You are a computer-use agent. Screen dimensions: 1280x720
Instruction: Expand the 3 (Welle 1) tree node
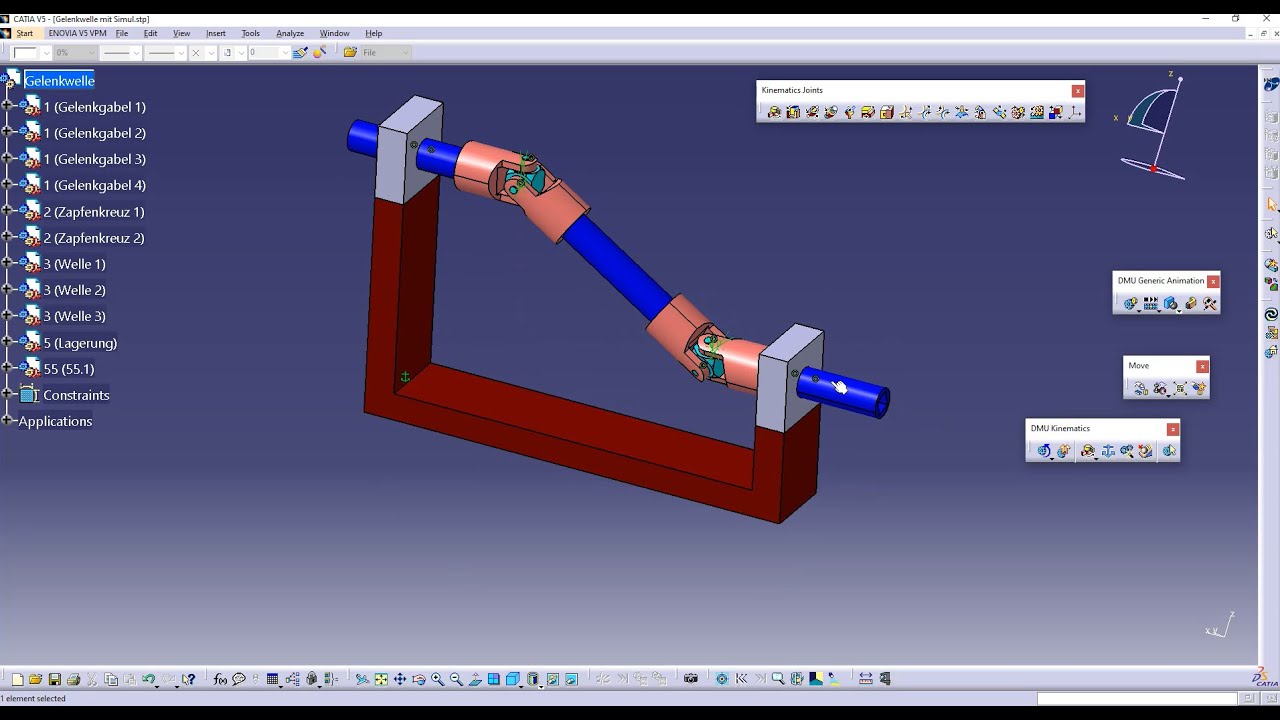[x=7, y=264]
